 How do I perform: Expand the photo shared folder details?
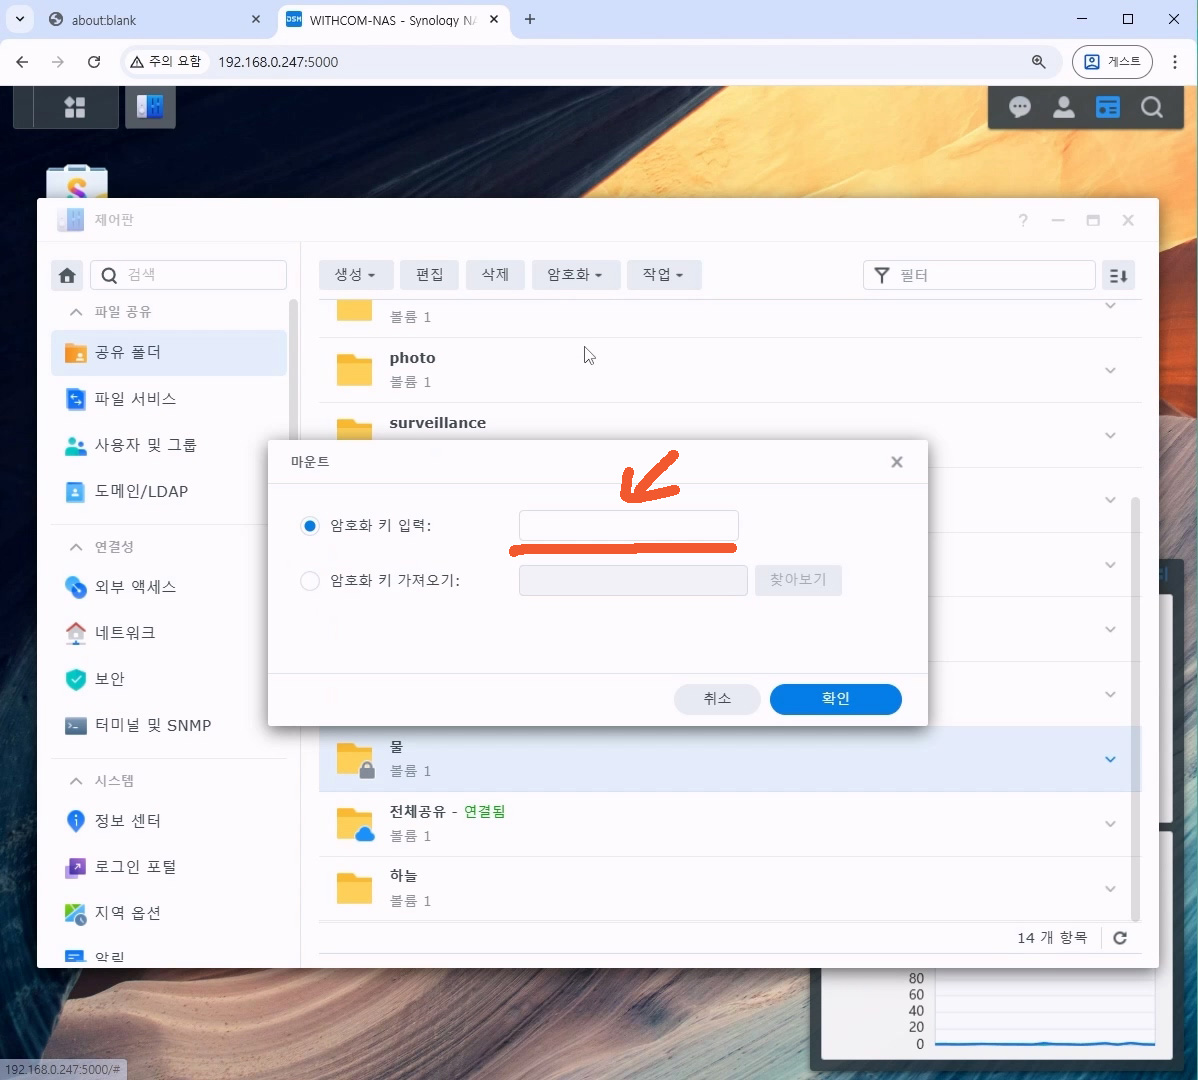[x=1110, y=370]
